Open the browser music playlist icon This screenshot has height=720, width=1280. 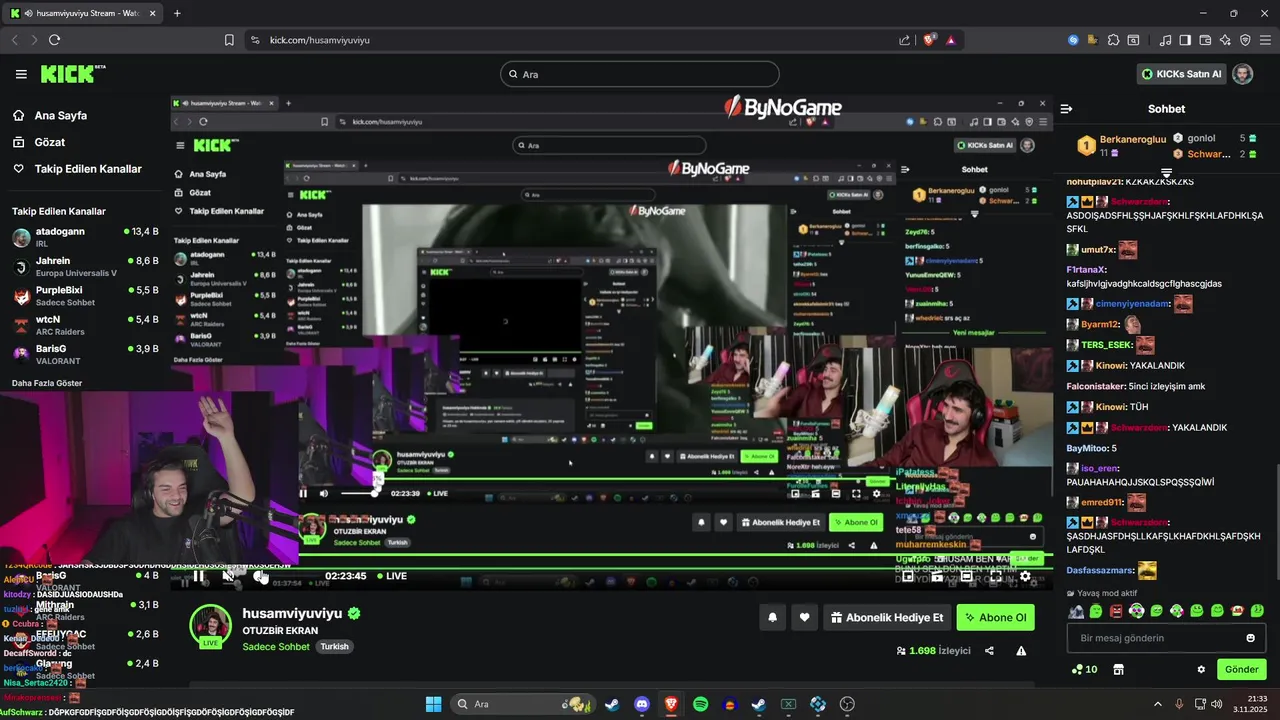click(1165, 40)
